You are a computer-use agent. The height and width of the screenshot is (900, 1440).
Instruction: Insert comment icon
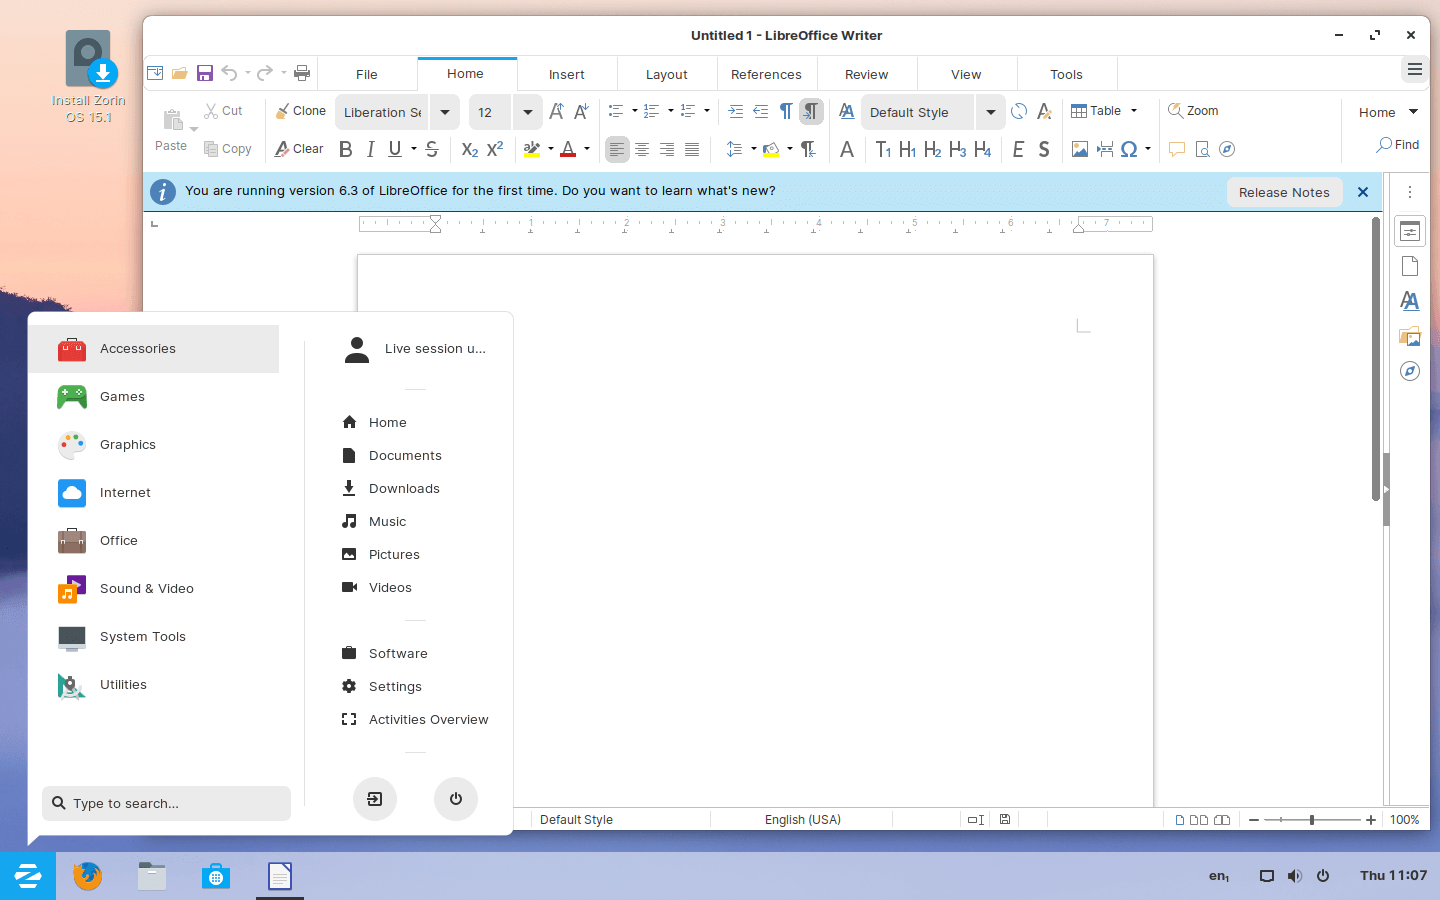tap(1177, 149)
